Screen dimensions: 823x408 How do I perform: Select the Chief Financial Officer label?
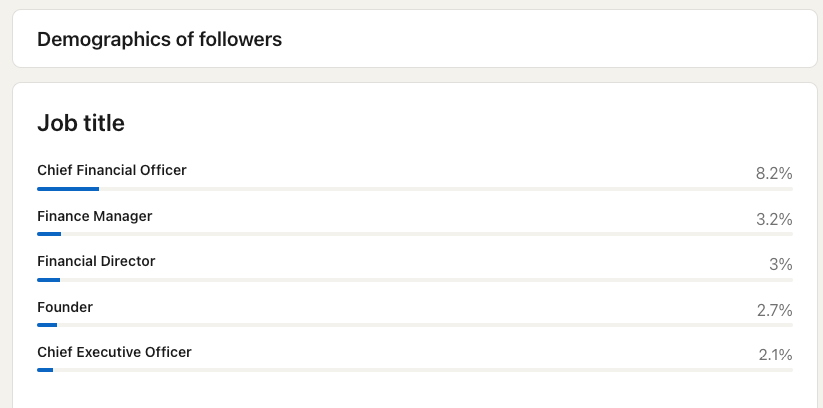(x=112, y=170)
